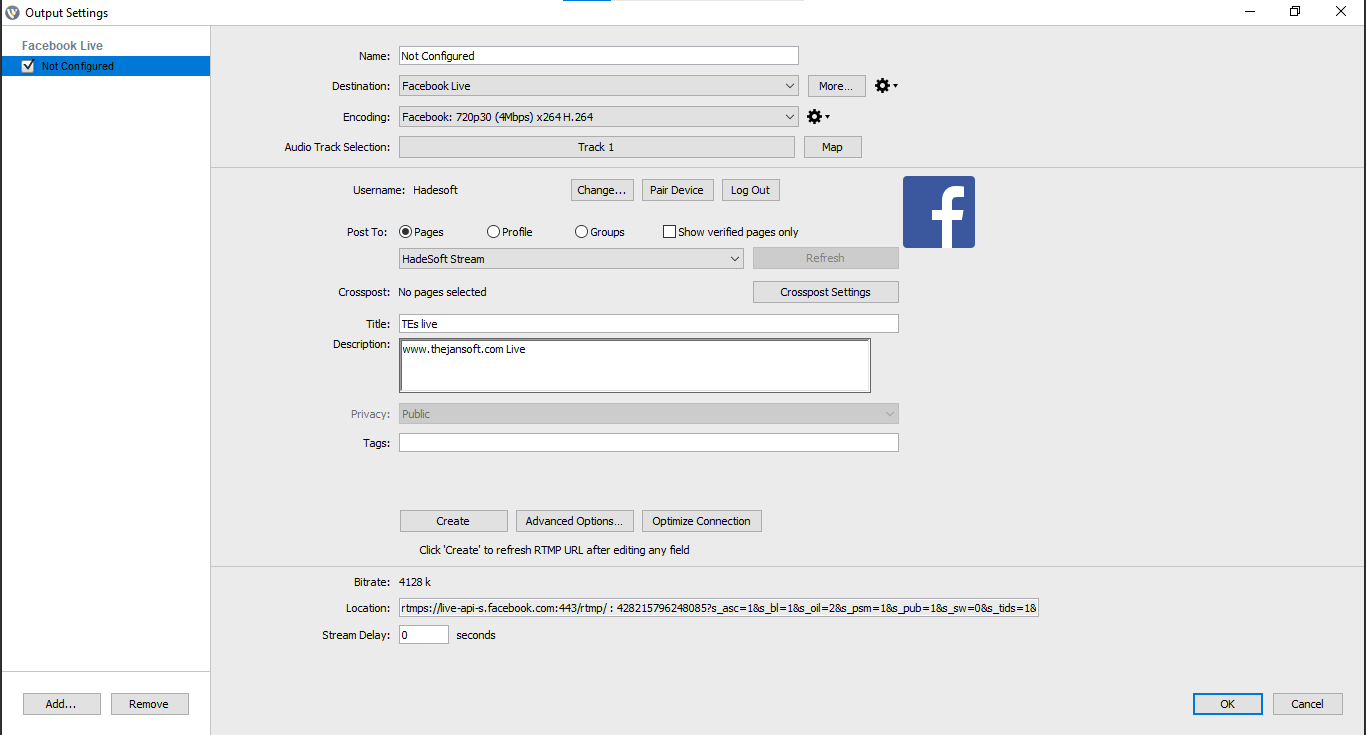Open the Destination dropdown (Facebook Live)

coord(598,86)
